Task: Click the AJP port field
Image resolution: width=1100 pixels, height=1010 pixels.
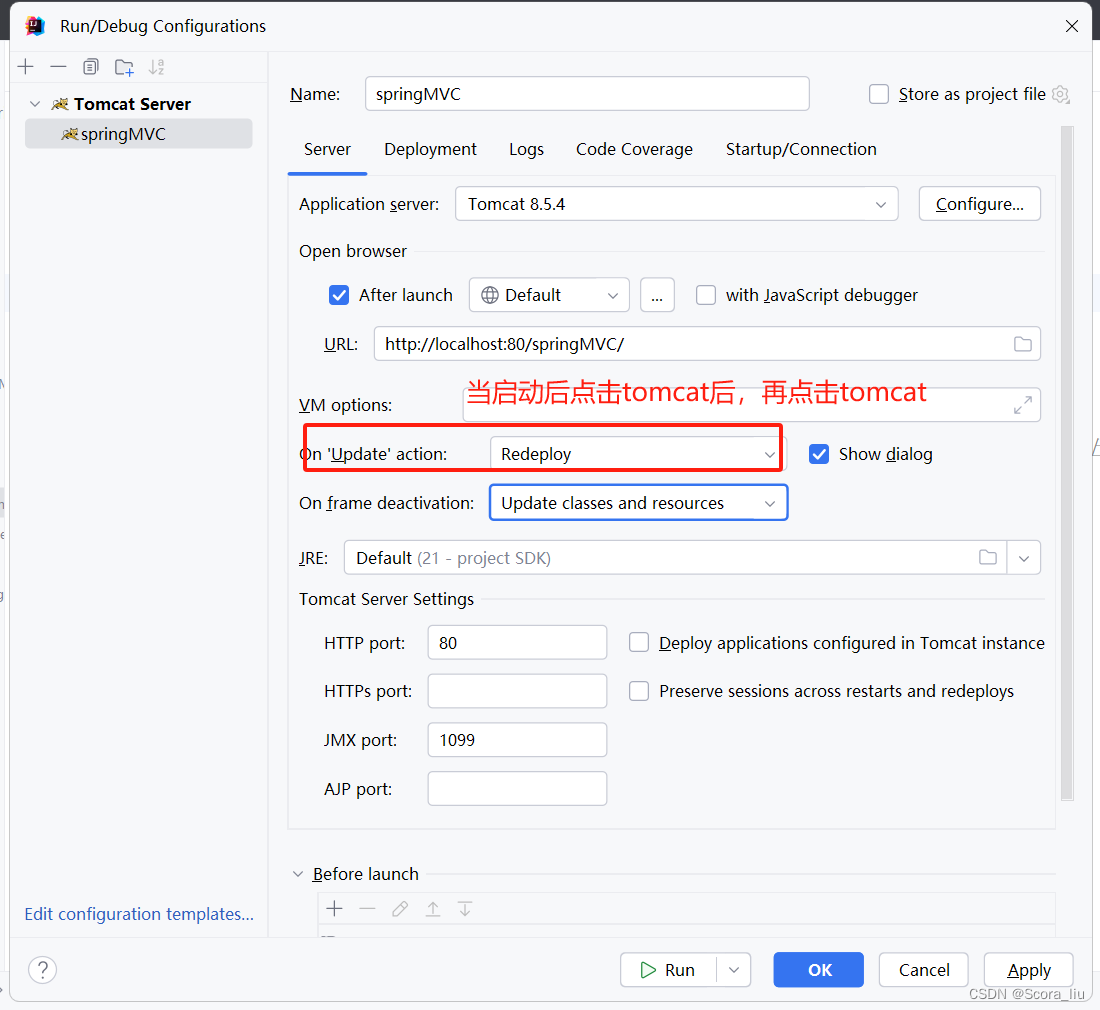Action: [517, 788]
